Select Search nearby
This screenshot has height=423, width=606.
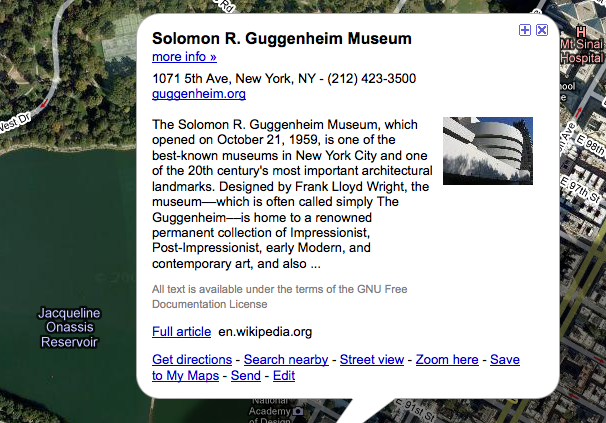point(286,360)
